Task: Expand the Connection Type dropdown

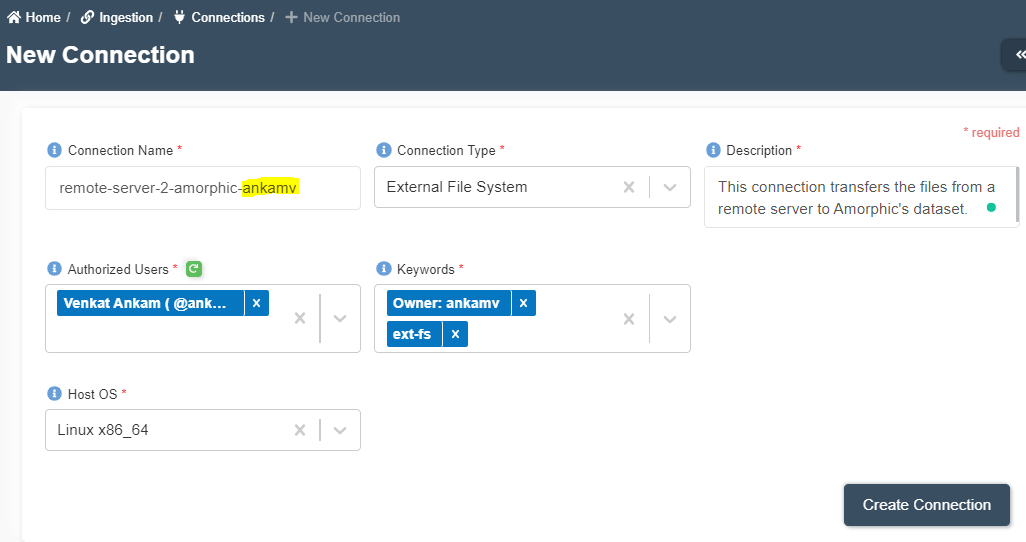Action: (669, 187)
